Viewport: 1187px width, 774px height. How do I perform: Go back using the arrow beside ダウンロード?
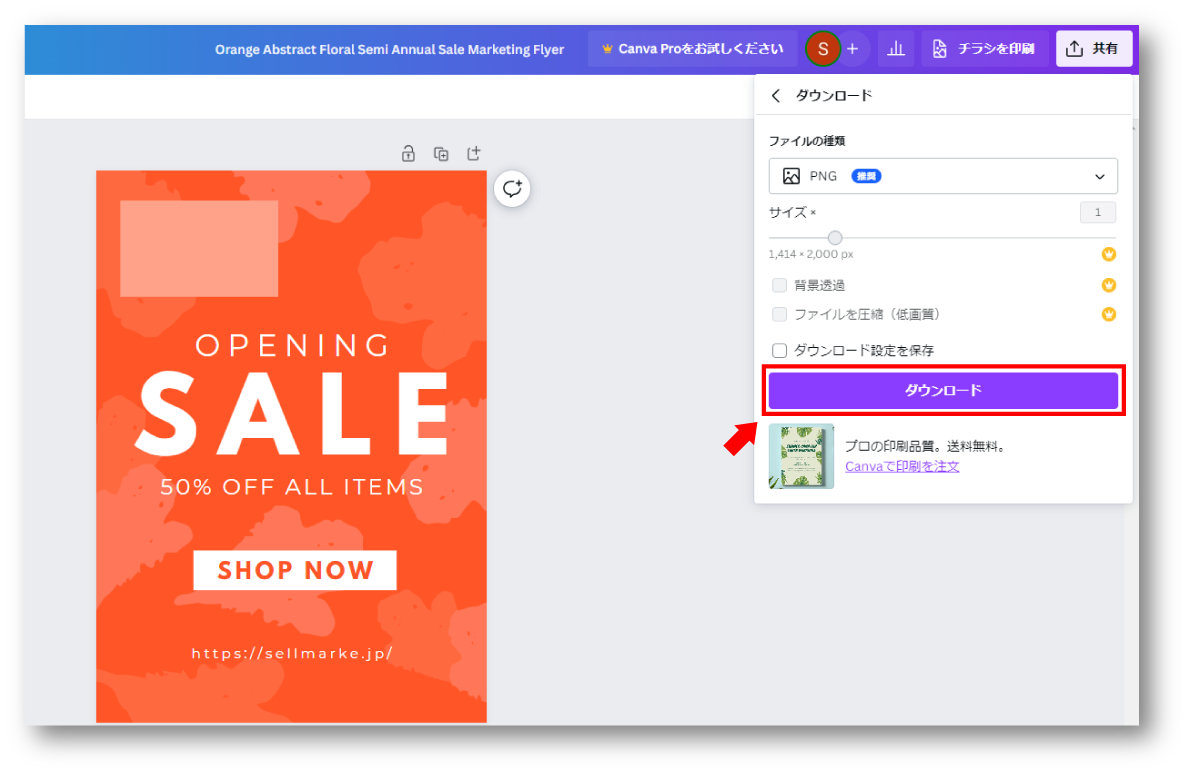pos(776,96)
